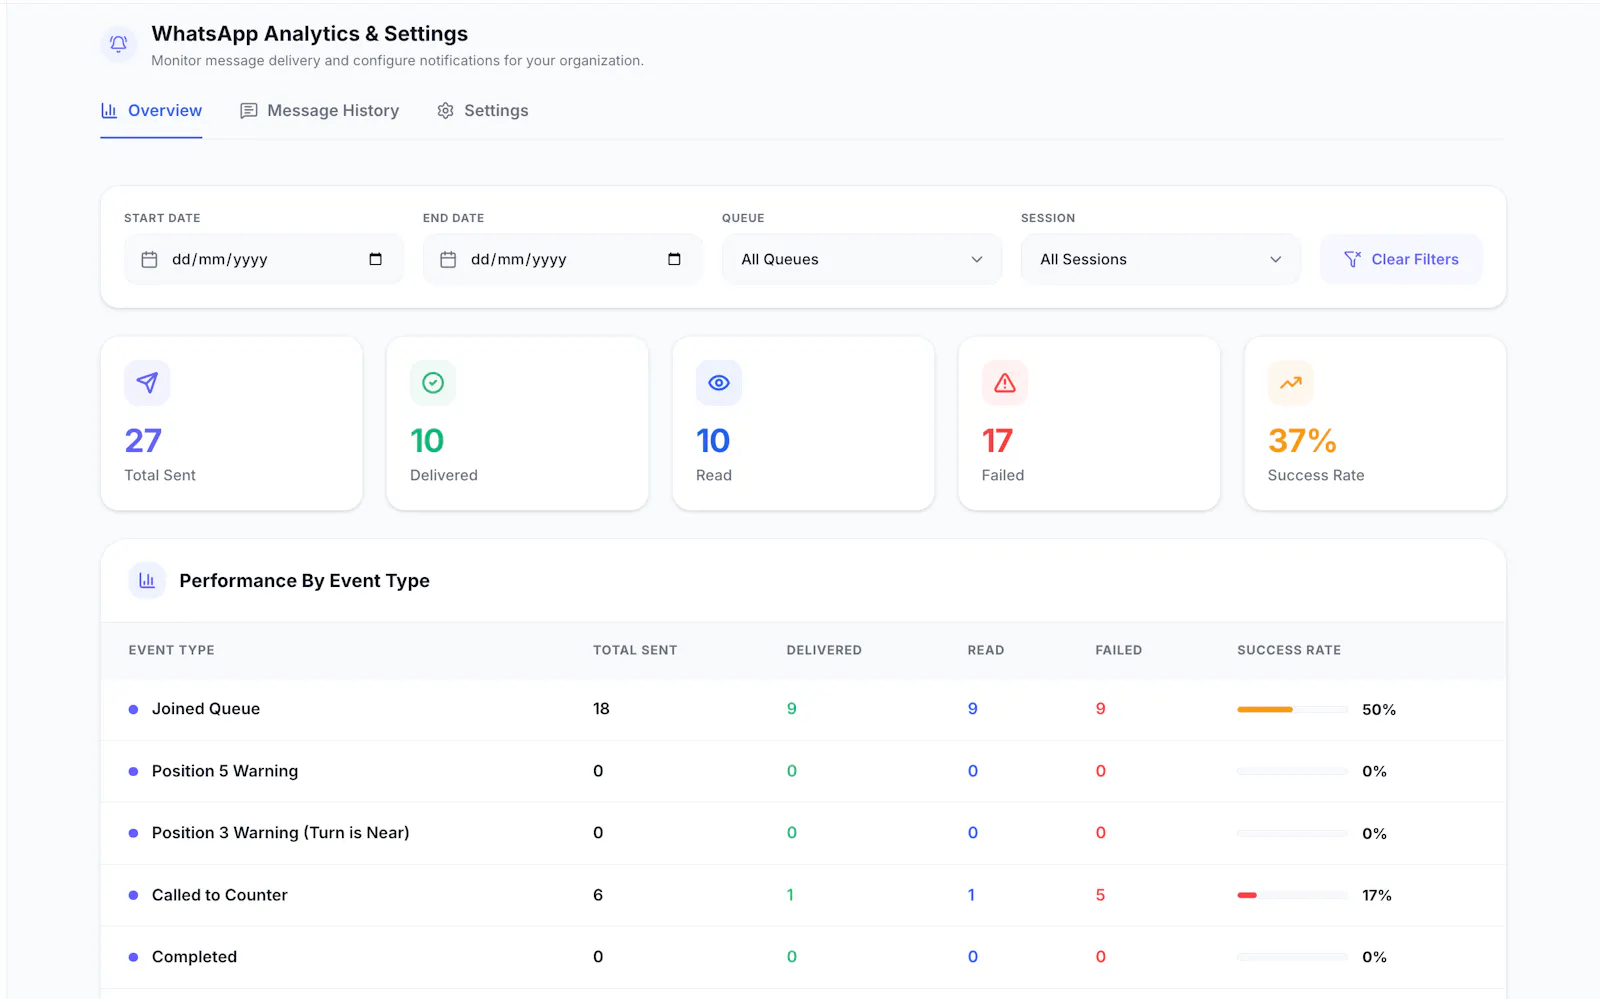Click the Joined Queue 50% label
Screen dimensions: 1600x999
1379,710
